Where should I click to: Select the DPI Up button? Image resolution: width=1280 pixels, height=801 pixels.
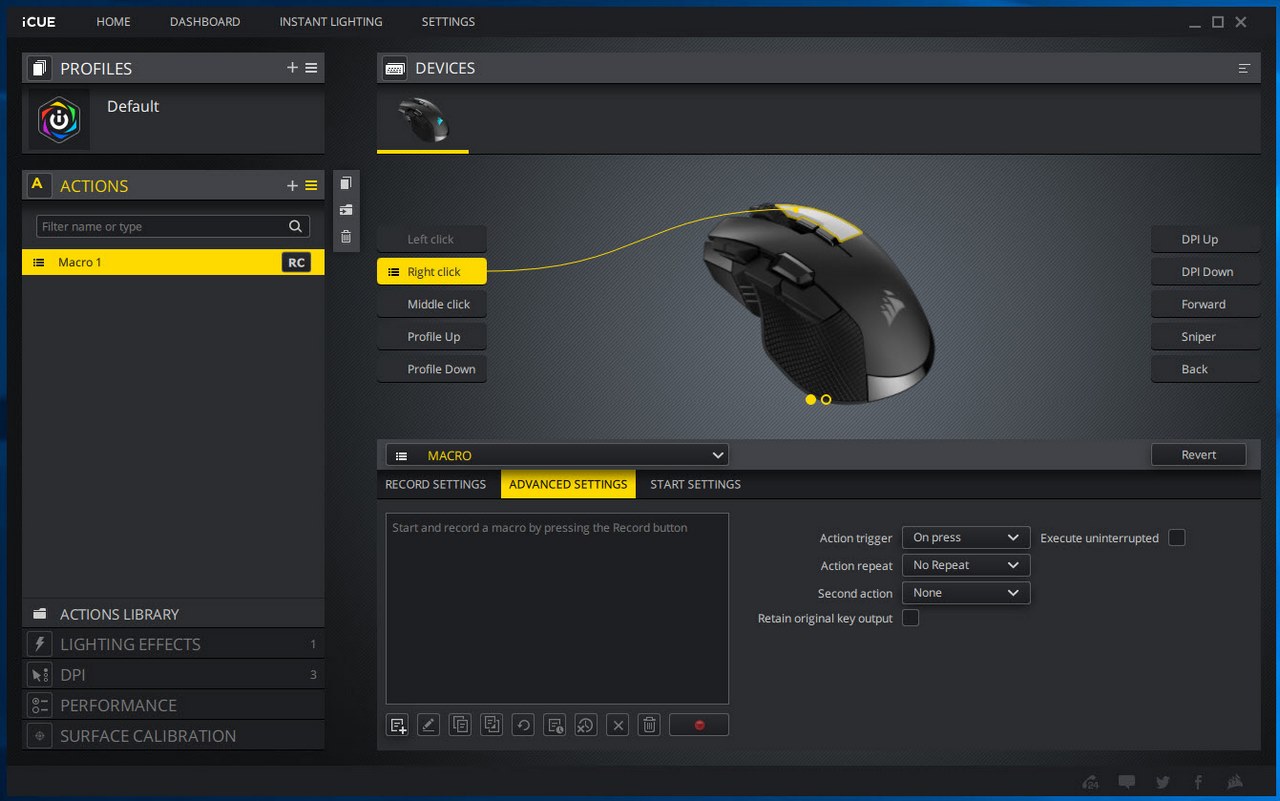(x=1205, y=239)
